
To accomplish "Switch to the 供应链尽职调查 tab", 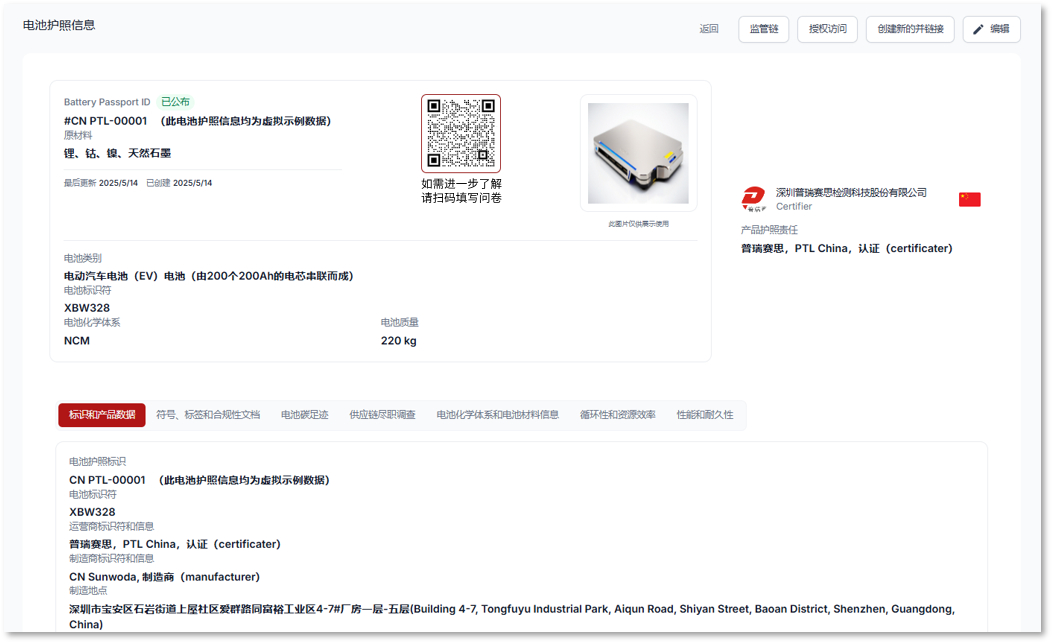I will click(382, 415).
